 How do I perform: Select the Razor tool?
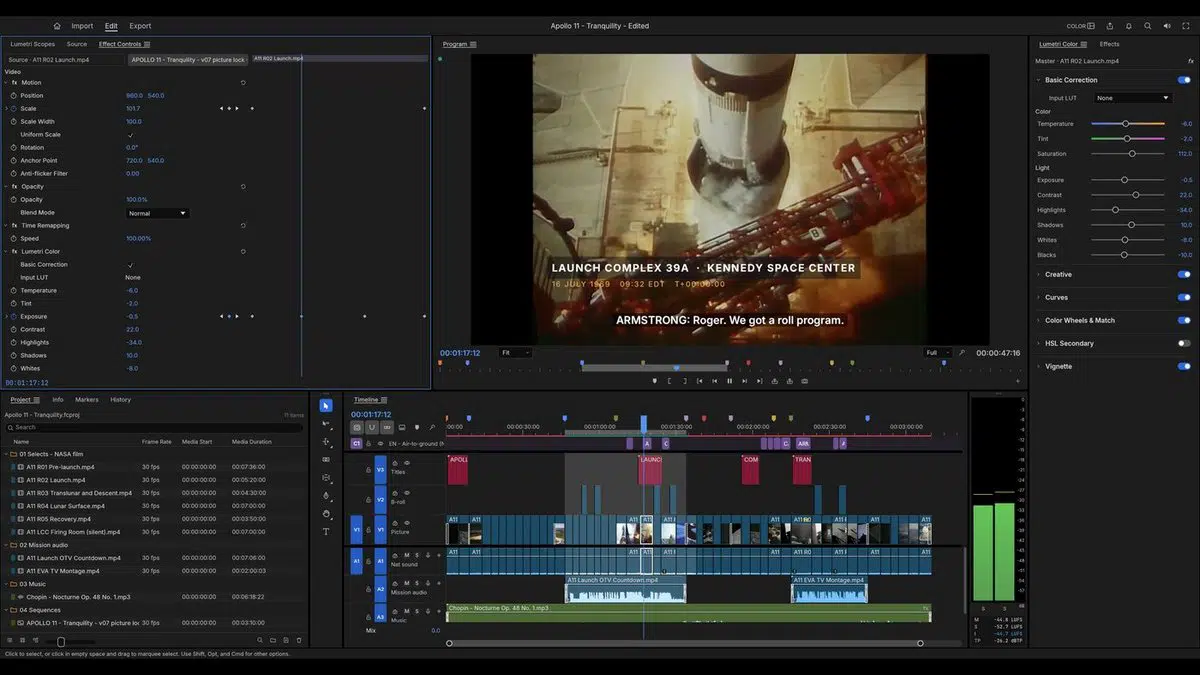(326, 459)
